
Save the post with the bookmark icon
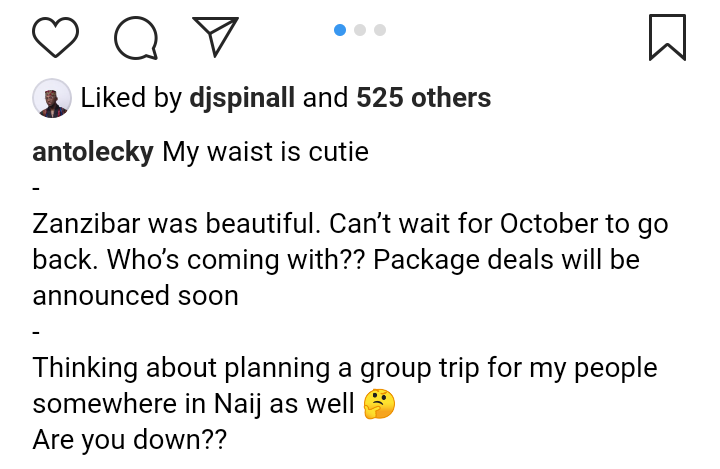(667, 37)
